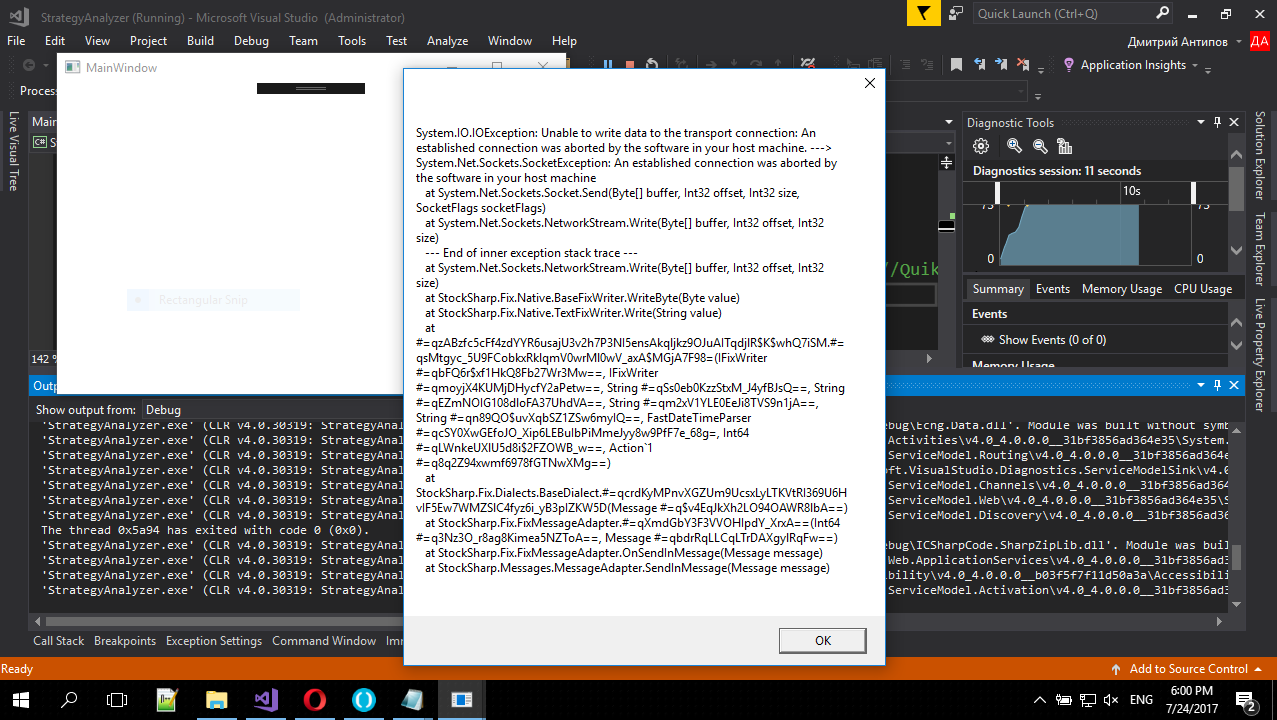Switch to the Summary tab
This screenshot has height=720, width=1277.
click(x=998, y=289)
